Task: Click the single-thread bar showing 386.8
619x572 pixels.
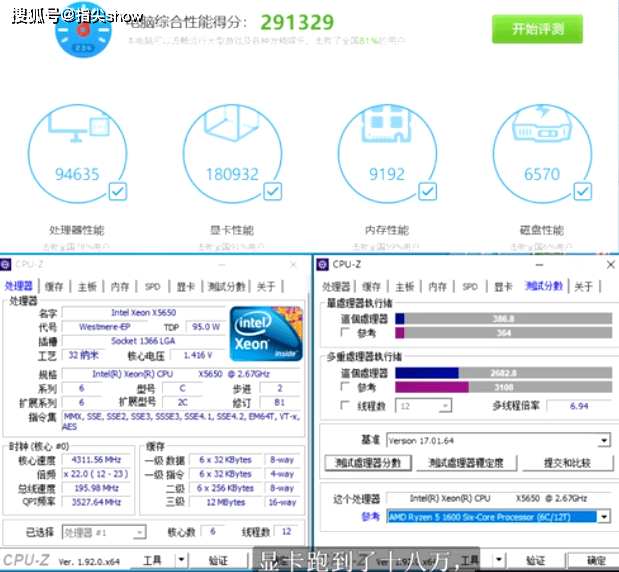Action: tap(504, 319)
